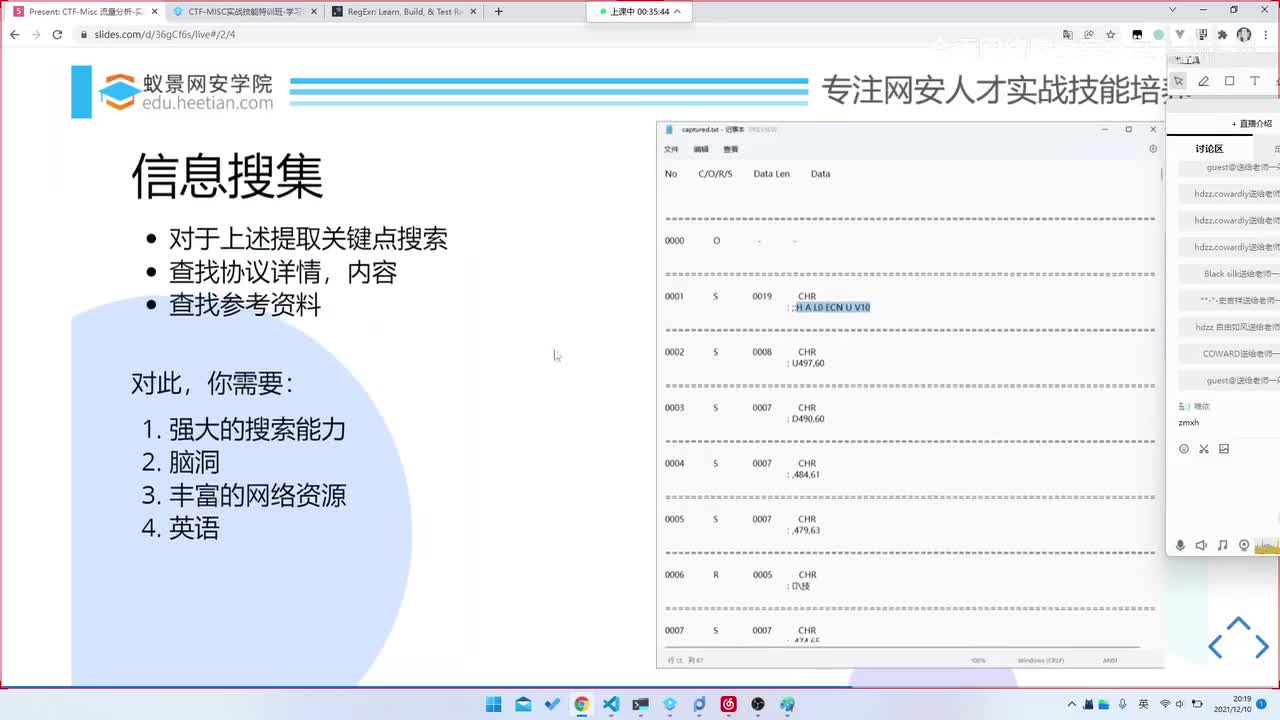
Task: Open the blue checkmark To Do app on taskbar
Action: click(x=552, y=704)
